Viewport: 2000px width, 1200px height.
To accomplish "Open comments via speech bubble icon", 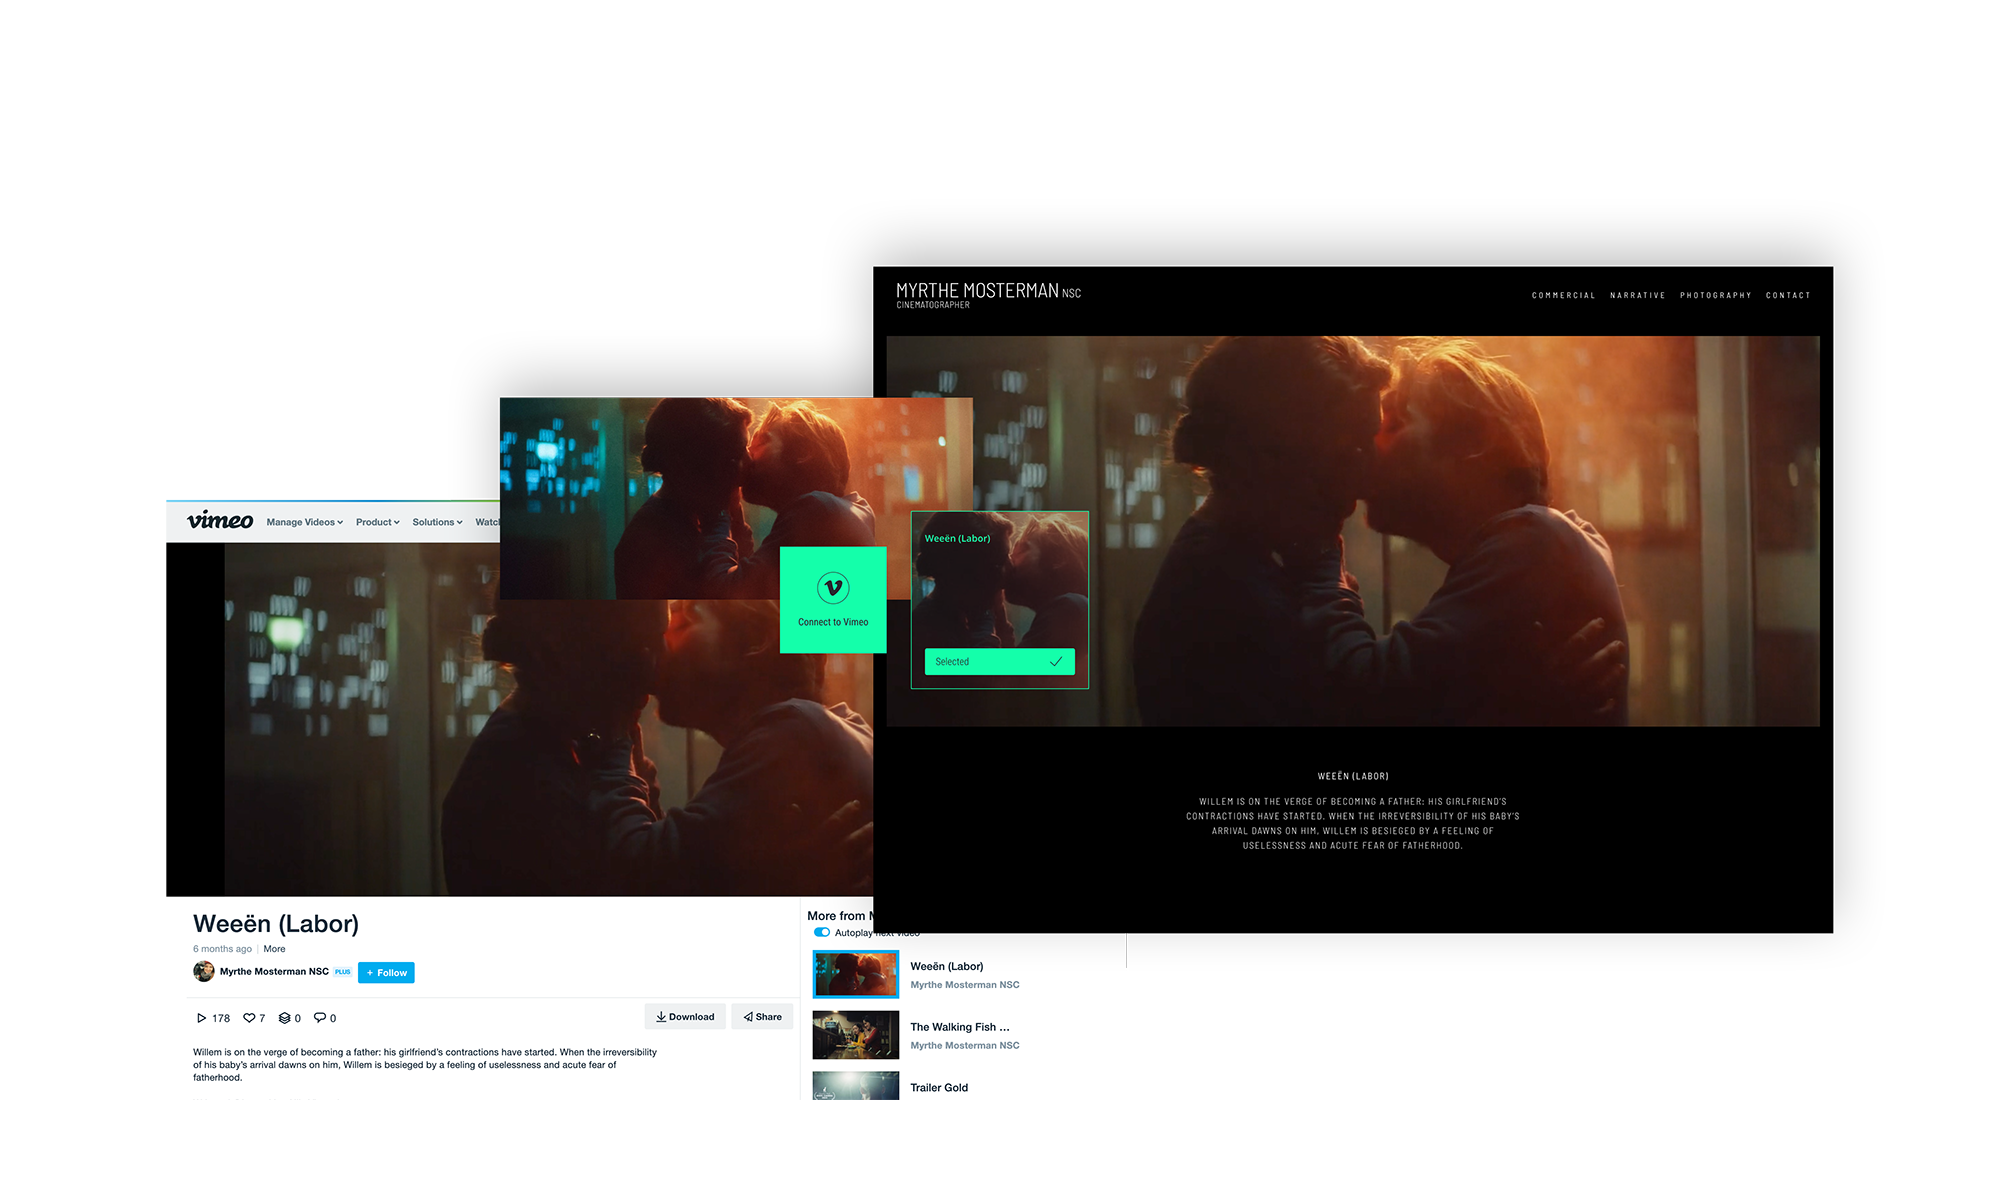I will click(320, 1018).
